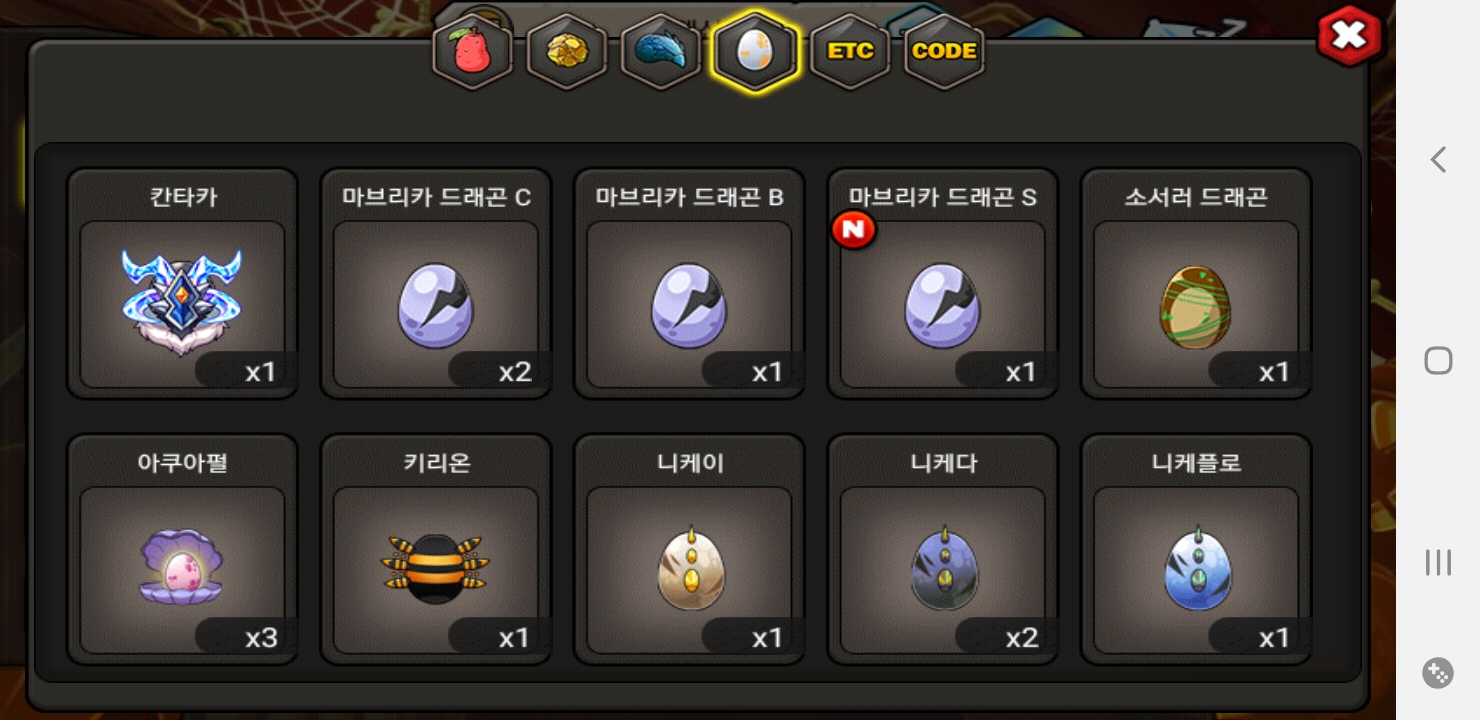Pick the 마브리카 드래곤 B egg
The height and width of the screenshot is (720, 1480).
(x=689, y=284)
